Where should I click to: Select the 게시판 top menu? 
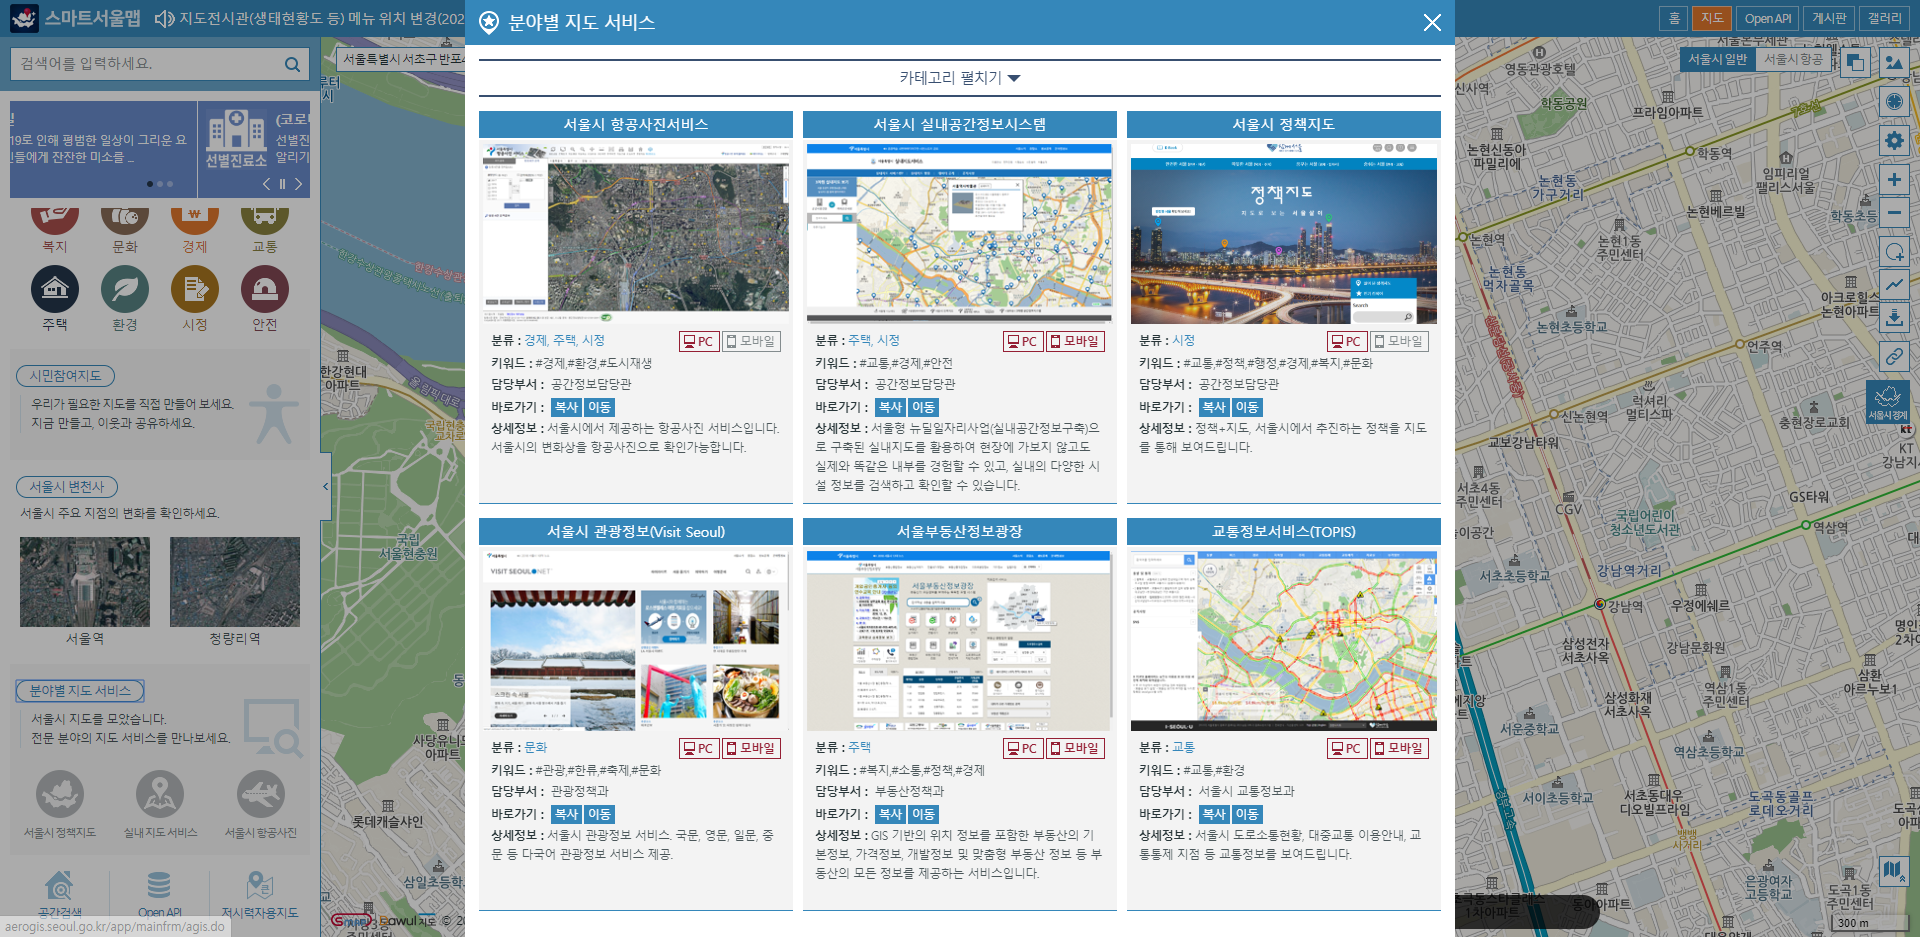[1829, 18]
